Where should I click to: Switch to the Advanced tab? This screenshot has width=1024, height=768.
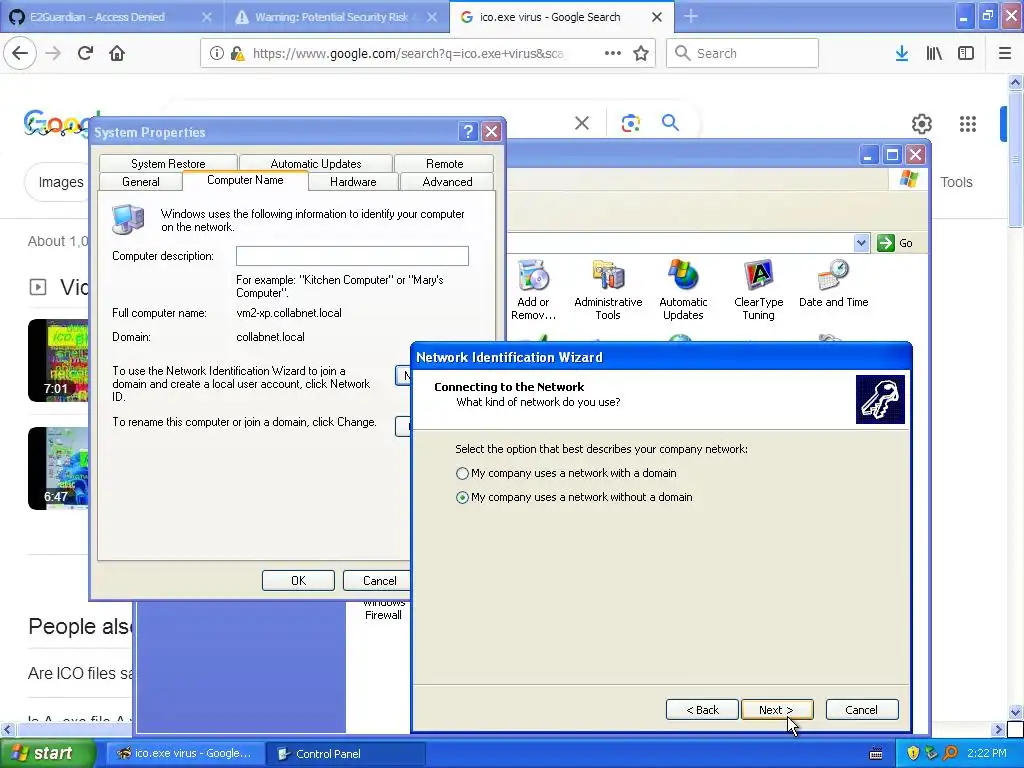(447, 182)
